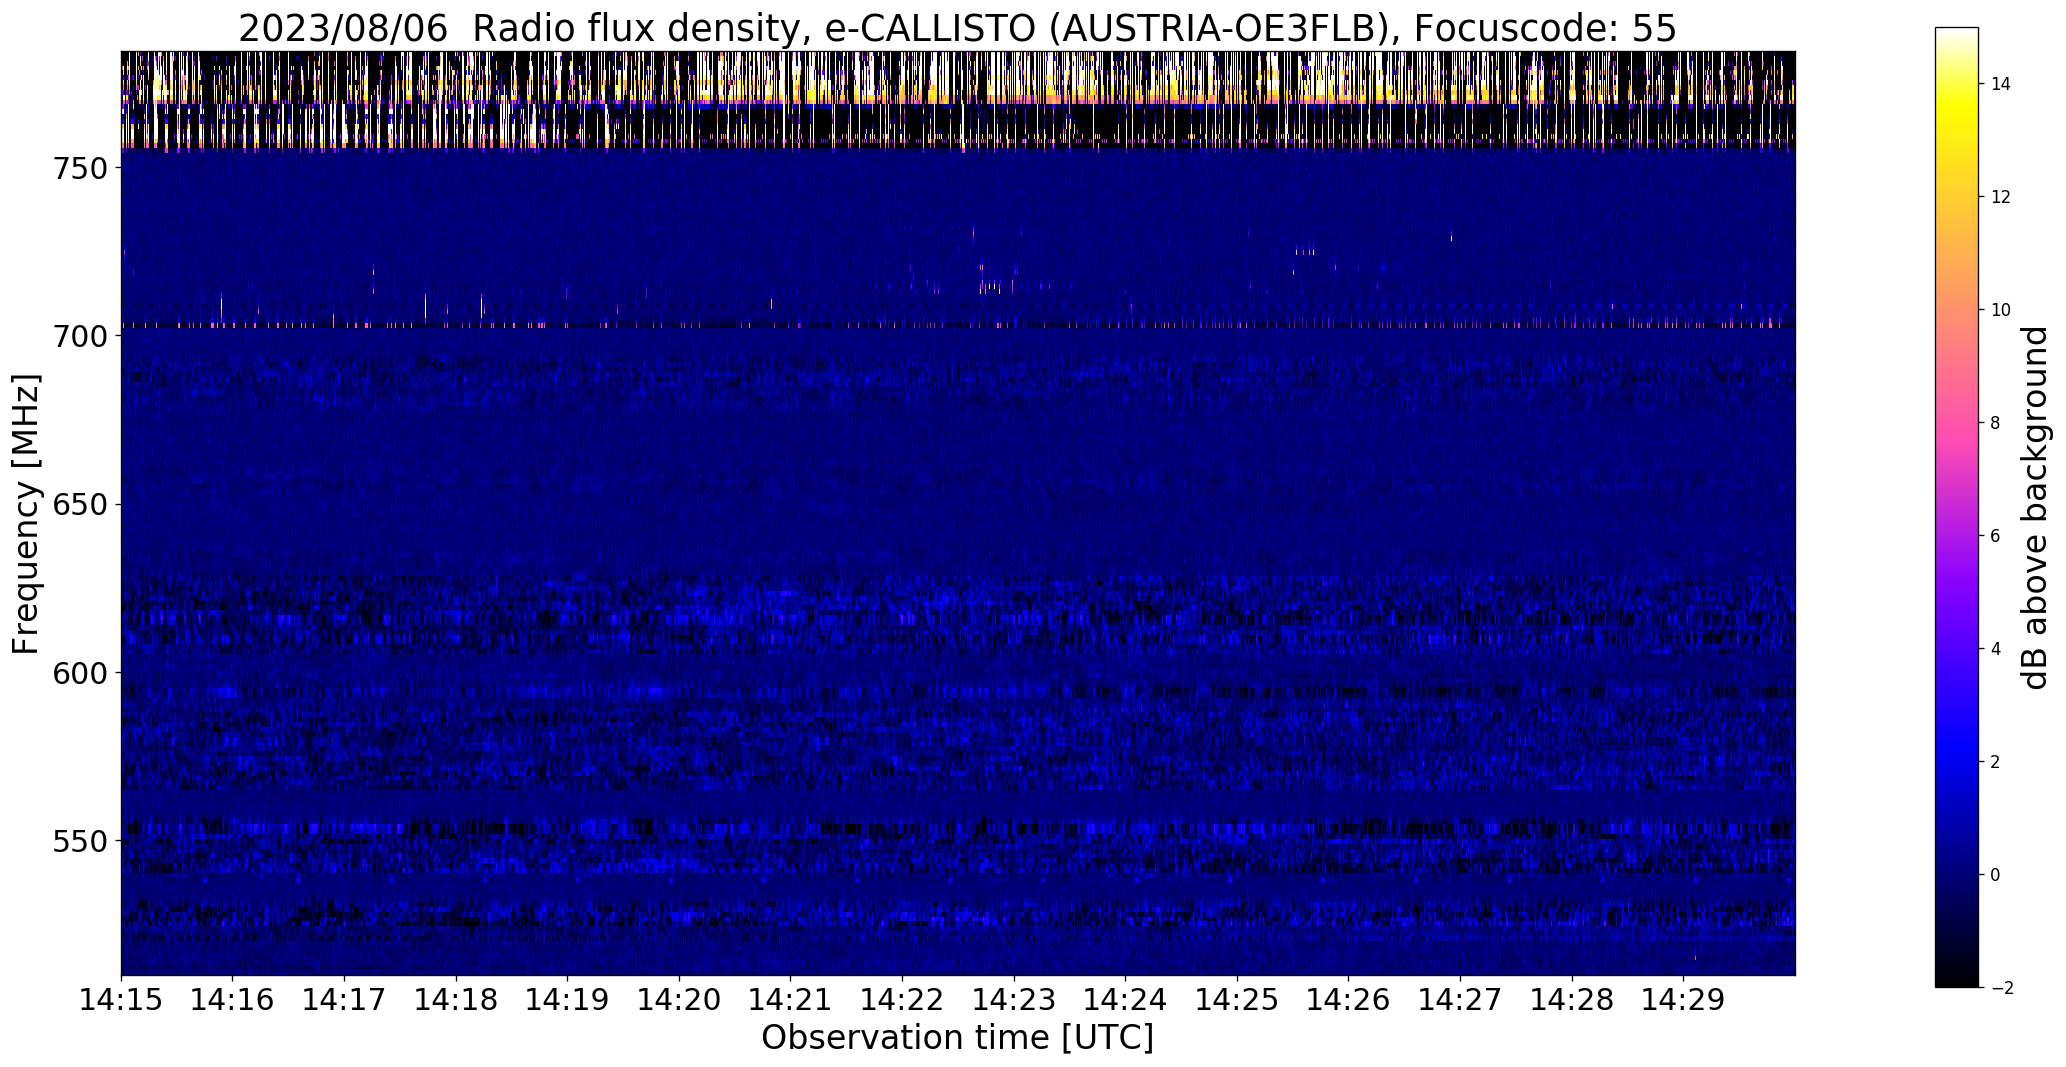The height and width of the screenshot is (1067, 2066).
Task: Click the 14:23 time tick label
Action: coord(1014,1001)
